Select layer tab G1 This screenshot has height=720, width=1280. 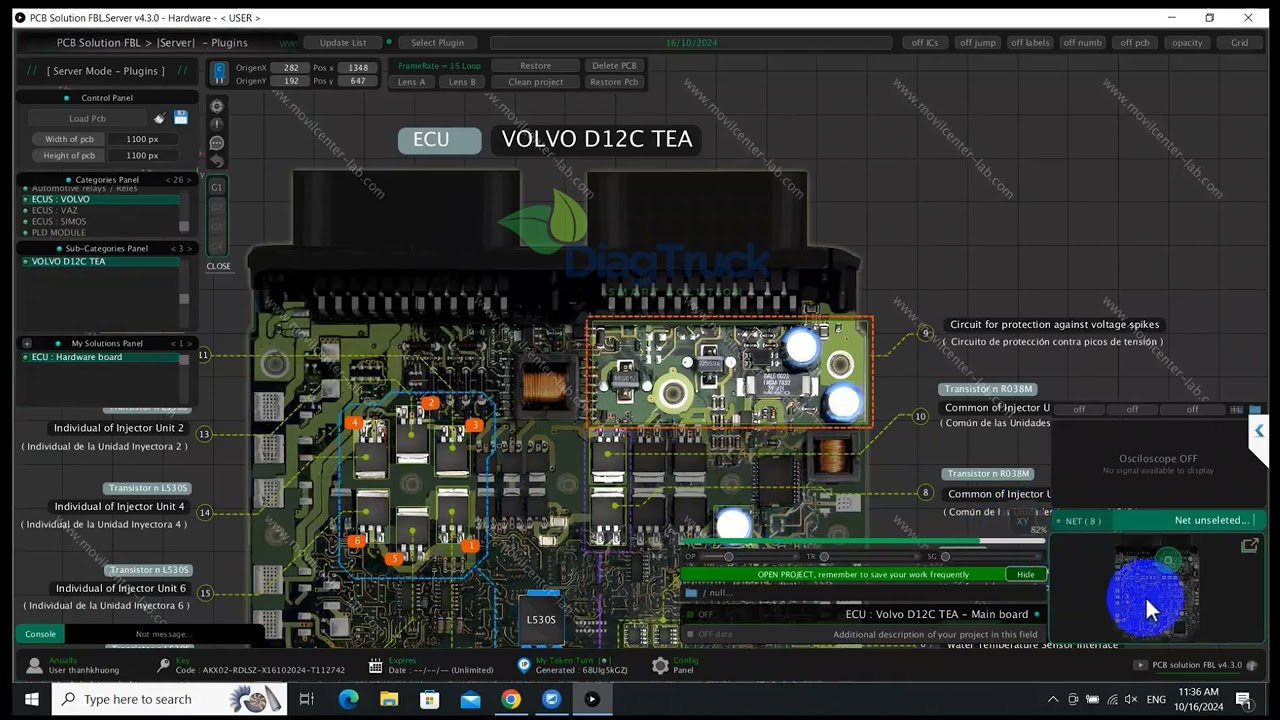[x=216, y=187]
